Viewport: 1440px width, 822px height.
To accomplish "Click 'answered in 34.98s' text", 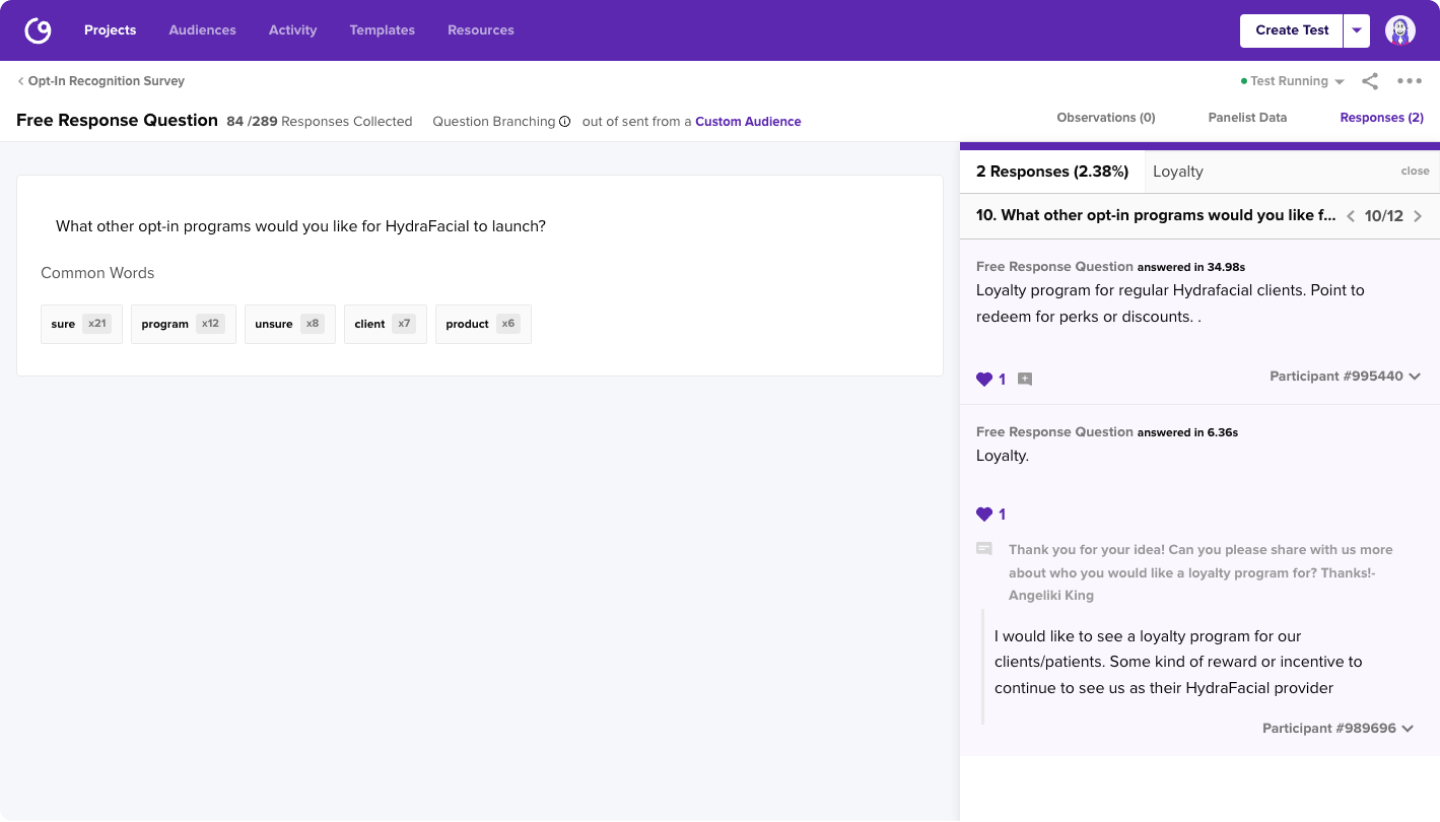I will [1191, 267].
